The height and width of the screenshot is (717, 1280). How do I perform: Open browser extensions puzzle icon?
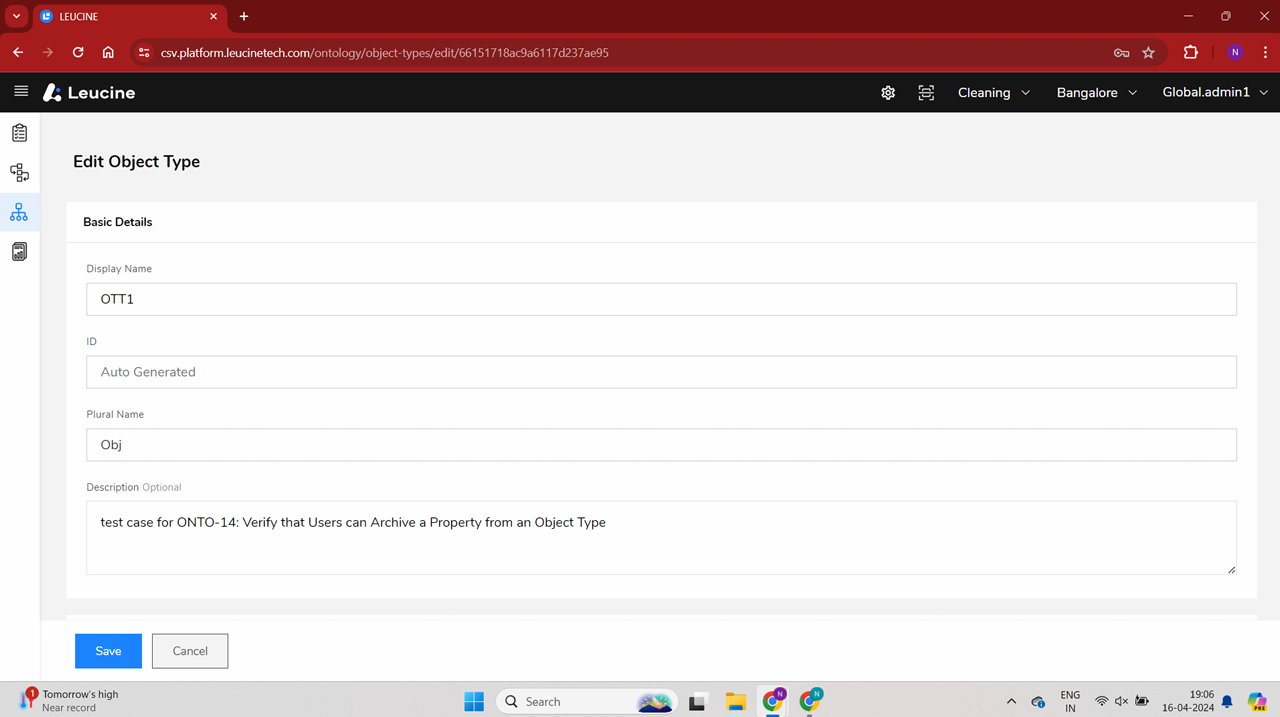[x=1190, y=52]
